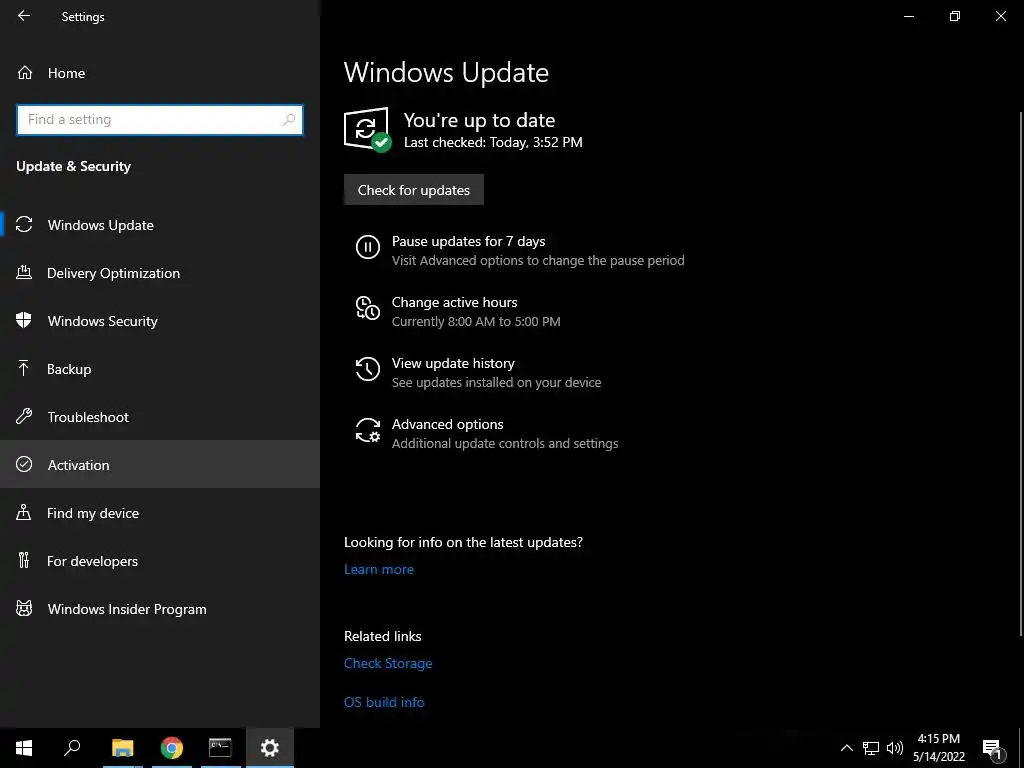The height and width of the screenshot is (768, 1024).
Task: Select For developers section
Action: pyautogui.click(x=160, y=560)
